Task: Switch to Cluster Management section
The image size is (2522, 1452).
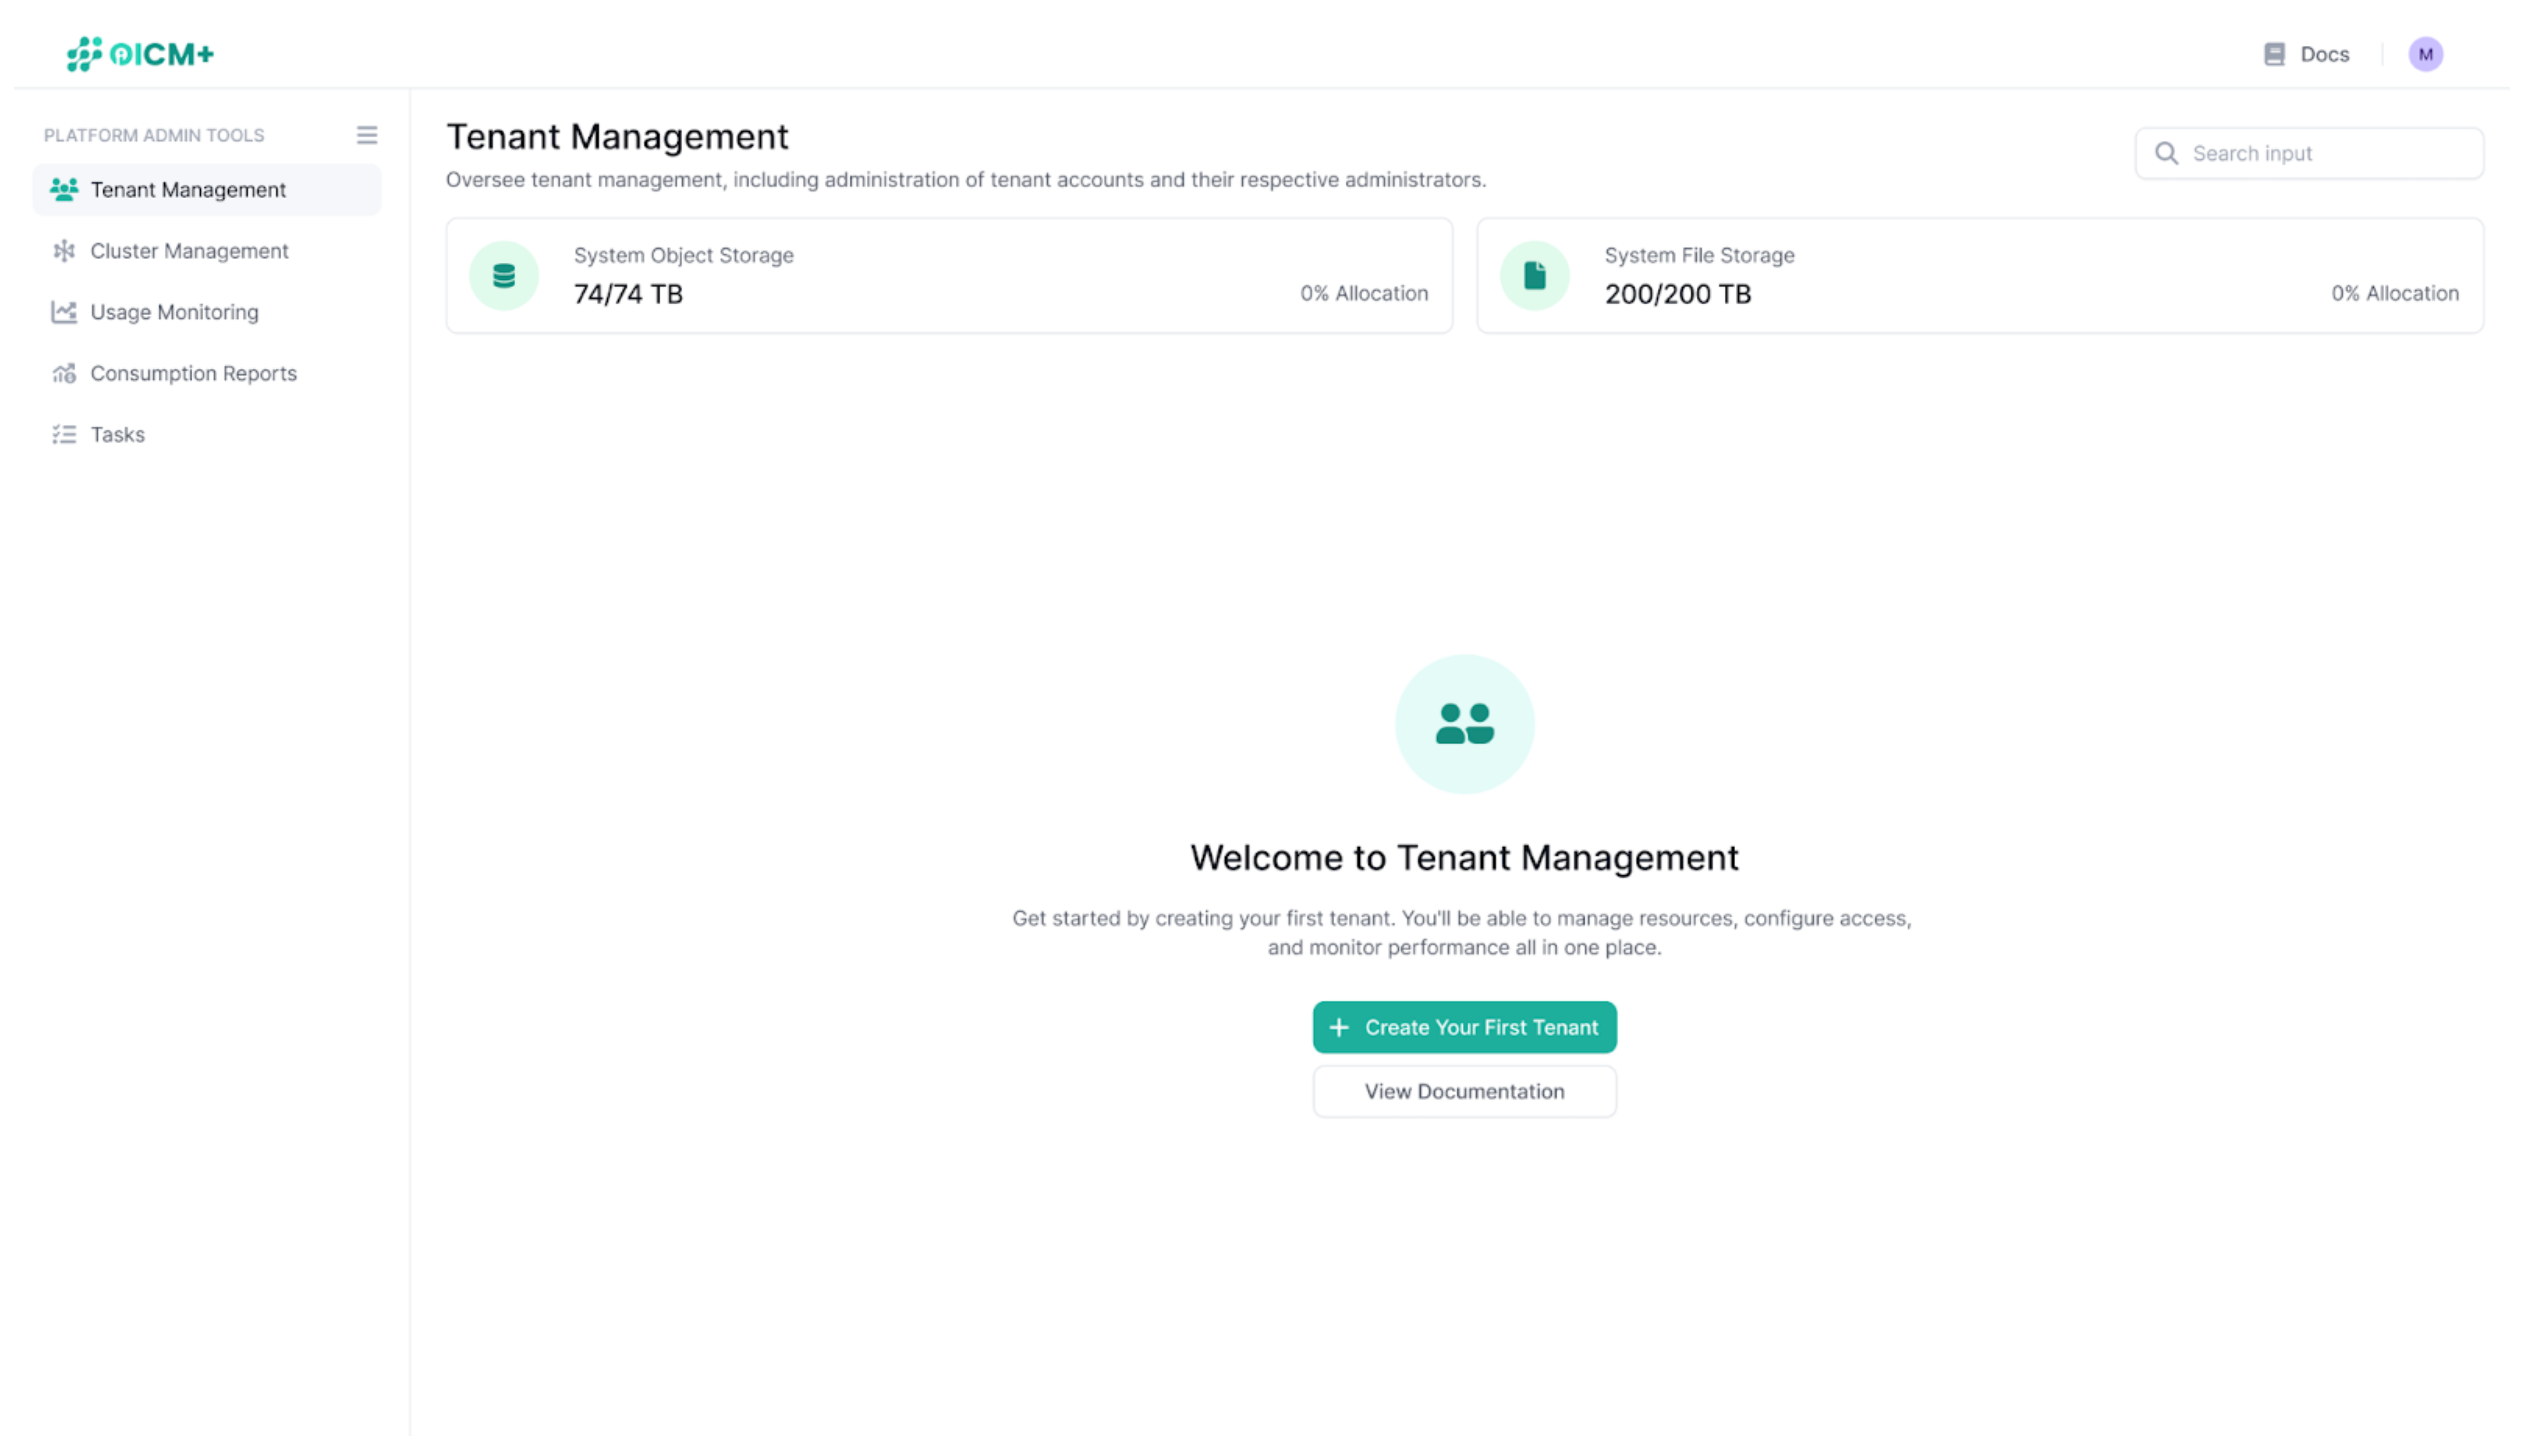Action: [x=189, y=250]
